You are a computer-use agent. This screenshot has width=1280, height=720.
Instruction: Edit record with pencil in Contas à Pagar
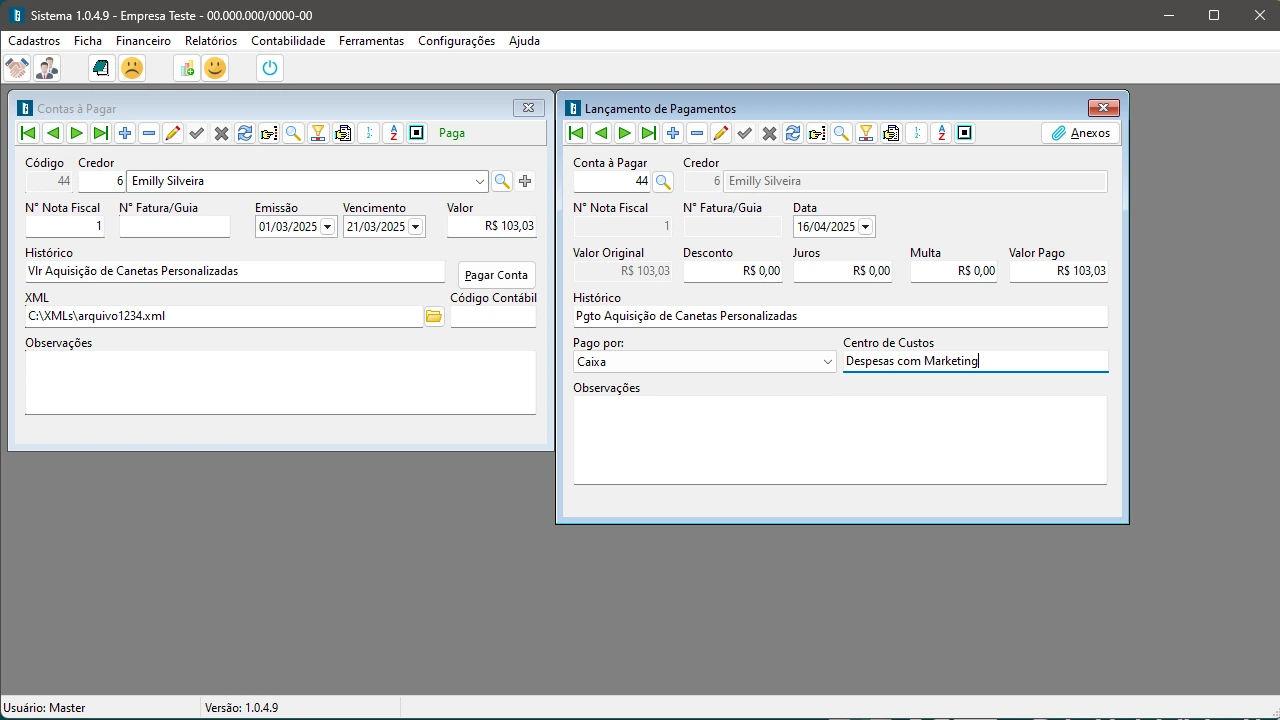[x=173, y=133]
